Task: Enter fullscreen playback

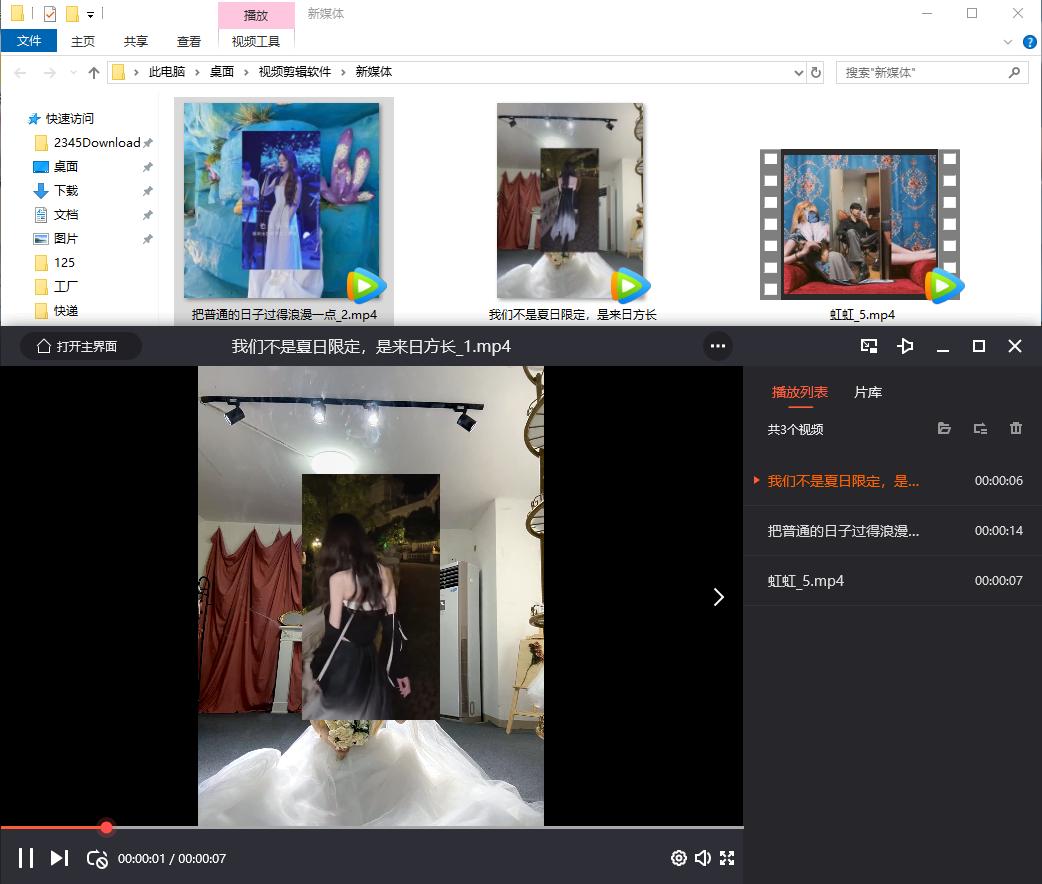Action: click(x=727, y=858)
